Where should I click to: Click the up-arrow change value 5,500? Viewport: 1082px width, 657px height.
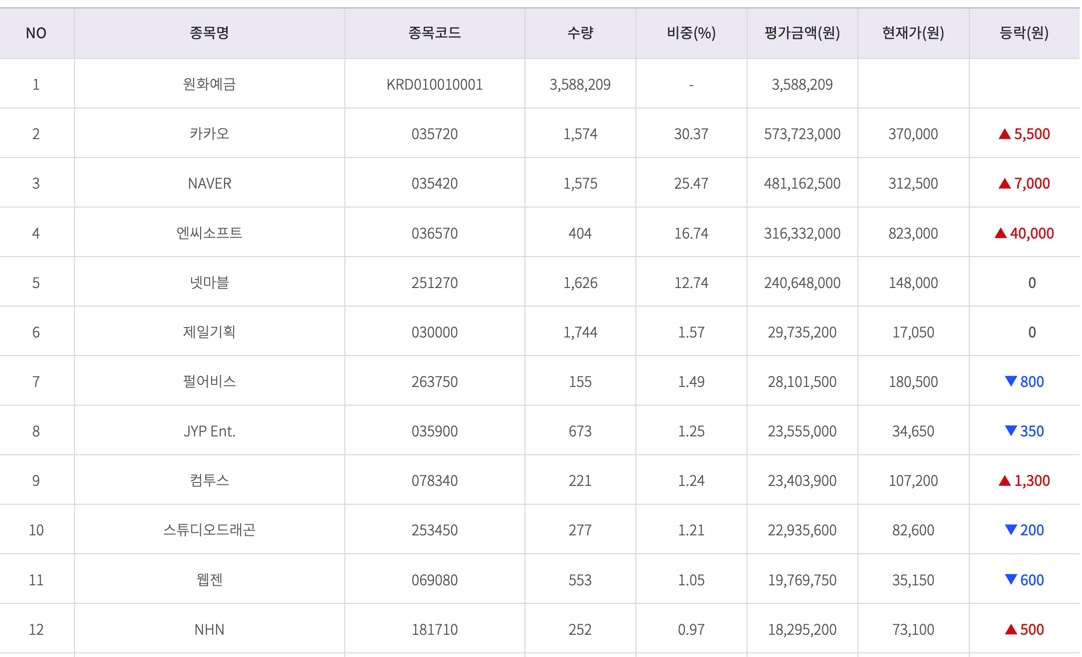point(1024,134)
